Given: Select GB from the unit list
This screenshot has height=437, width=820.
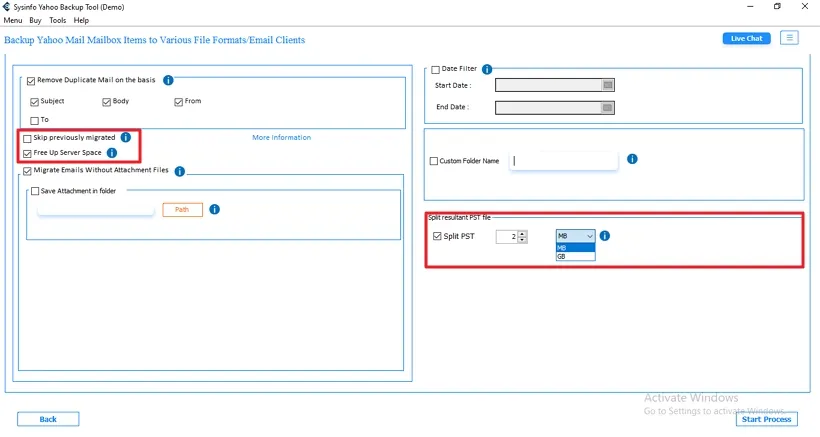Looking at the screenshot, I should (575, 256).
